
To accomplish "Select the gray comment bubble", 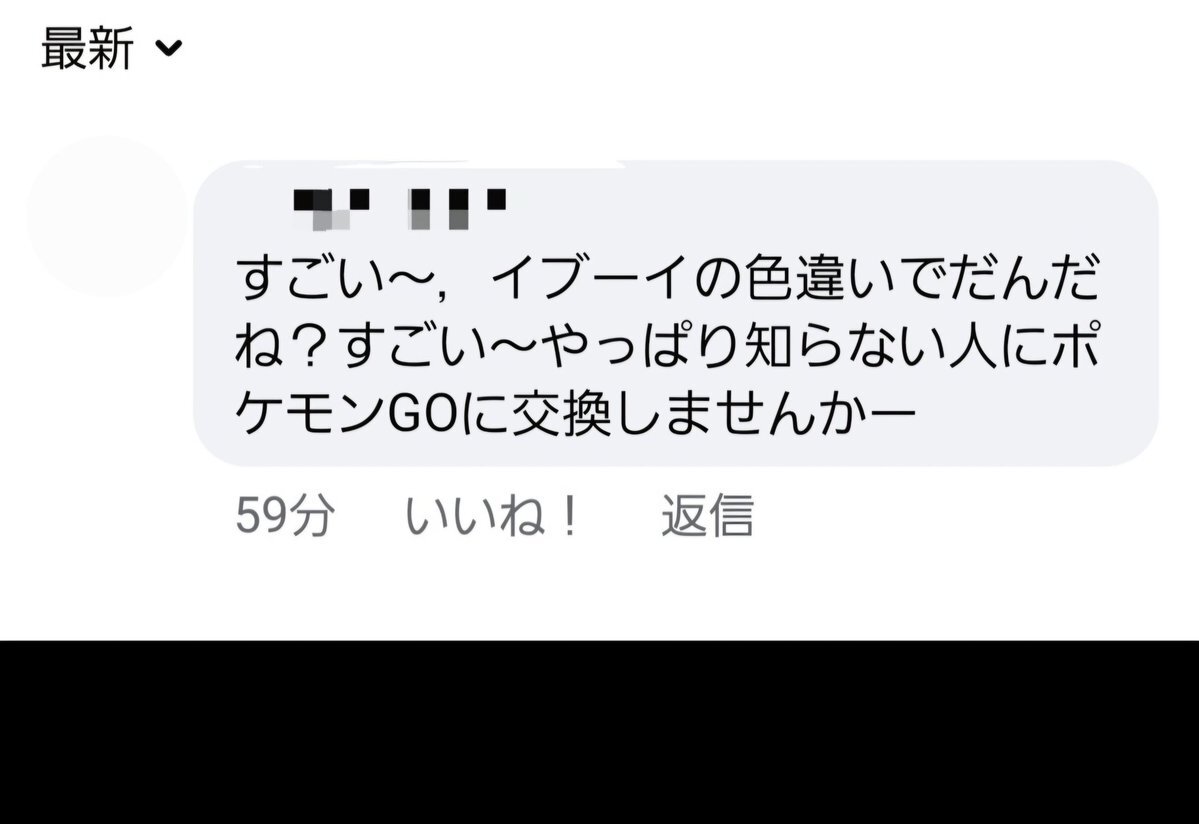I will pos(676,313).
